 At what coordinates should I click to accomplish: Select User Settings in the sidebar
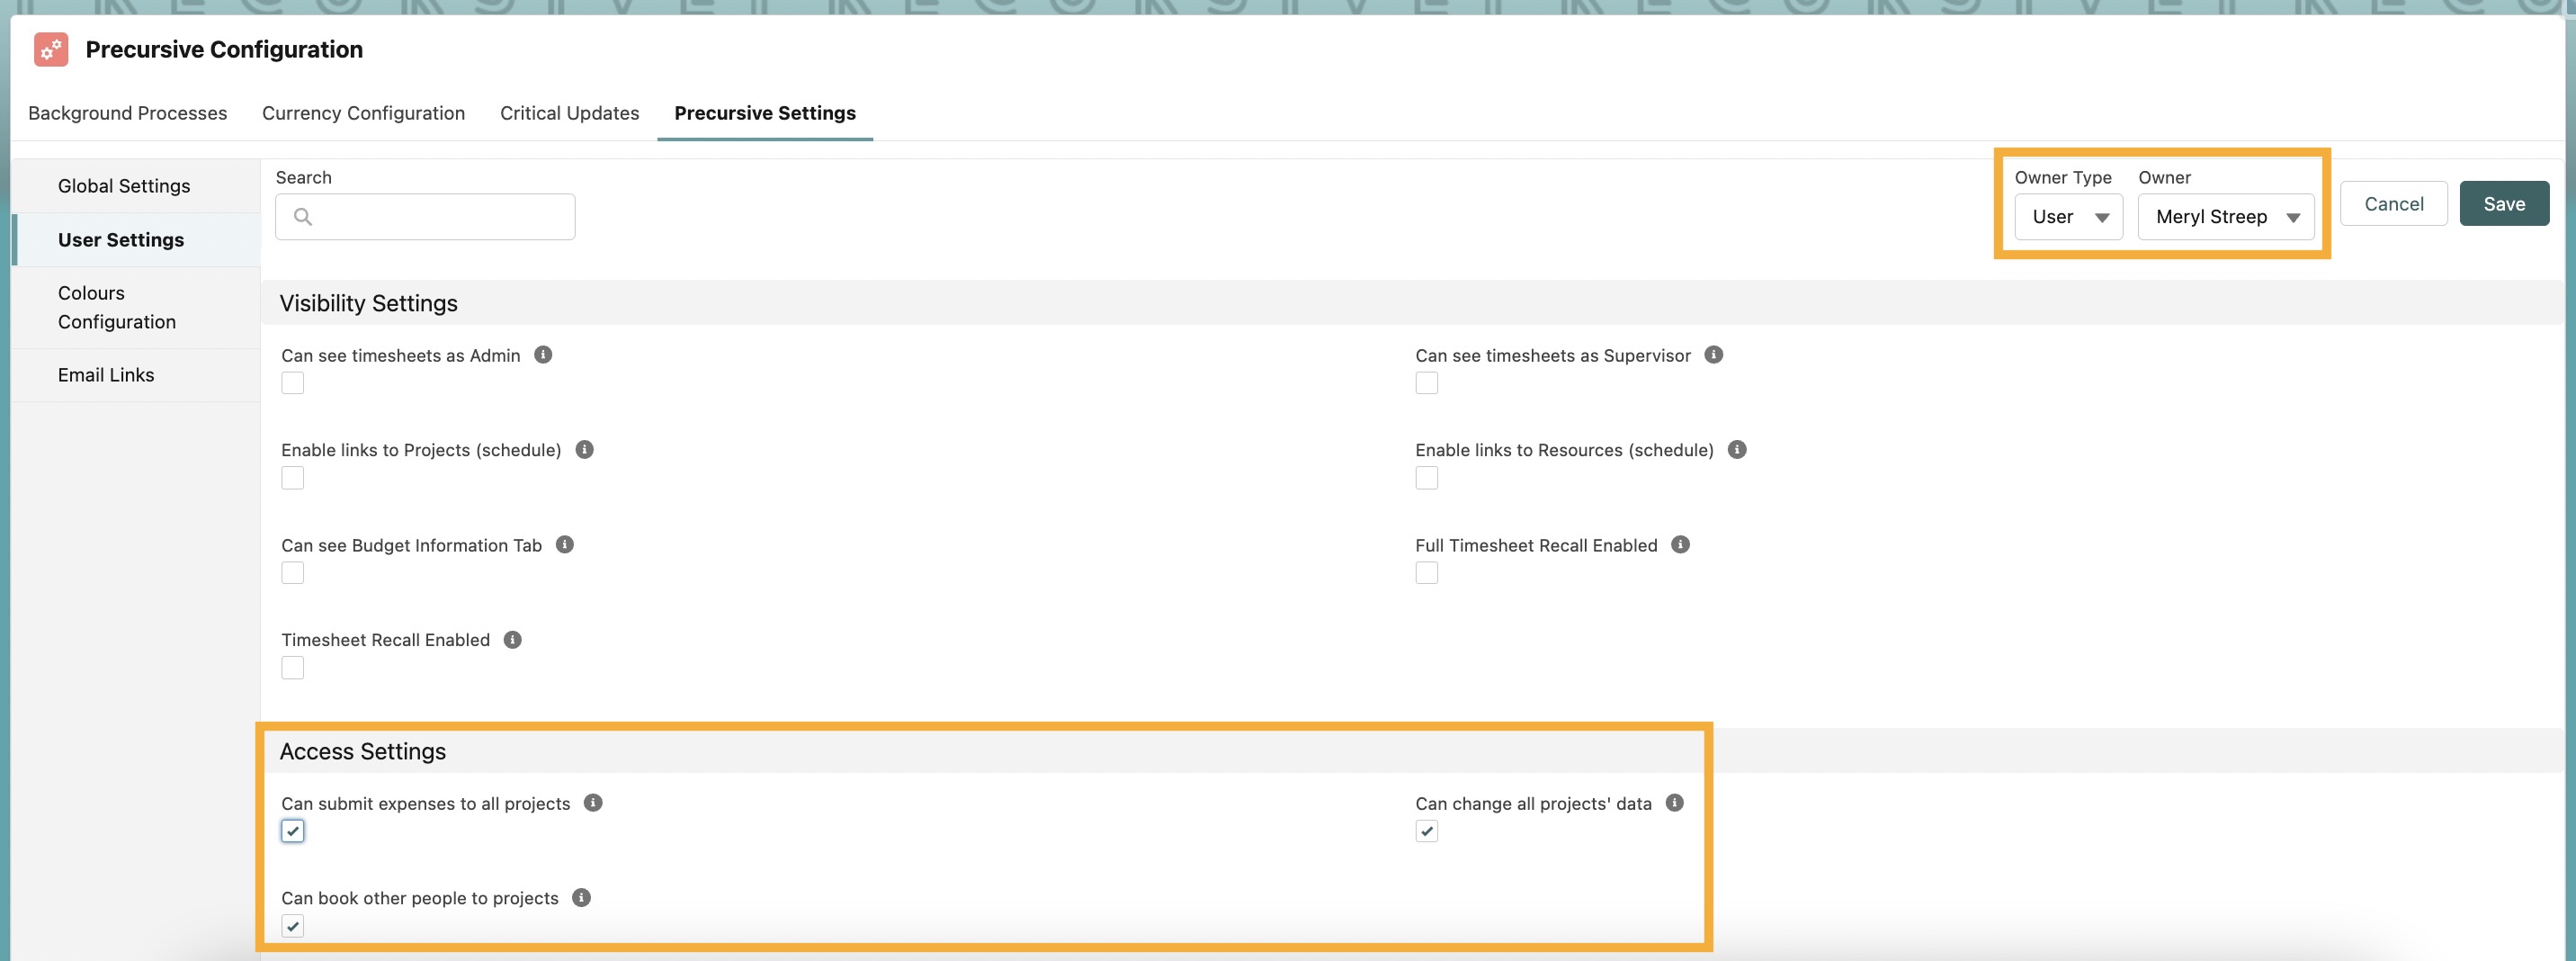point(136,240)
